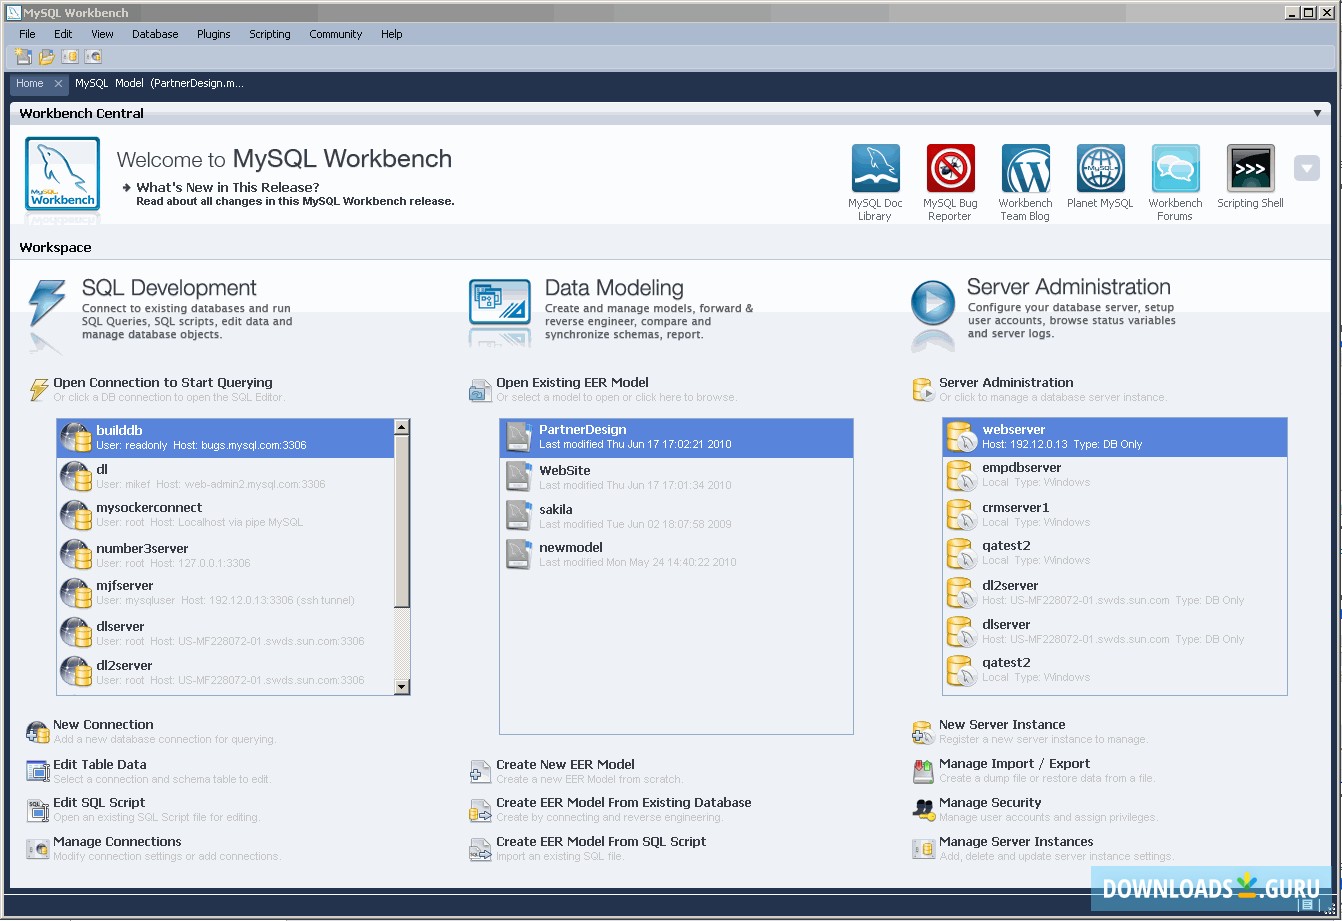Open the MySQL Doc Library icon

(875, 168)
